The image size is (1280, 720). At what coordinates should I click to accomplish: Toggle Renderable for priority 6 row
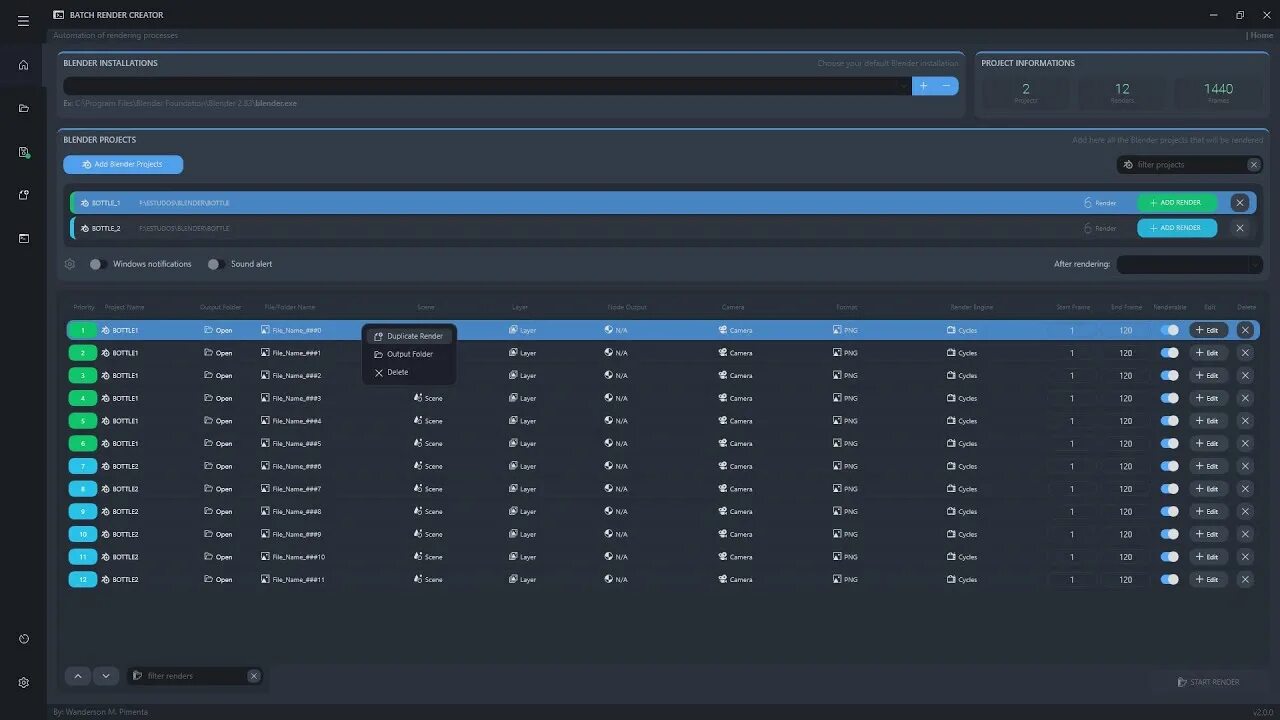1170,443
